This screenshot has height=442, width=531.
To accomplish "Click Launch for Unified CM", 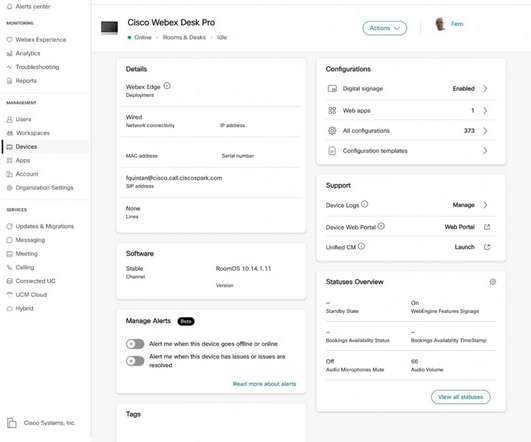I will [x=465, y=247].
